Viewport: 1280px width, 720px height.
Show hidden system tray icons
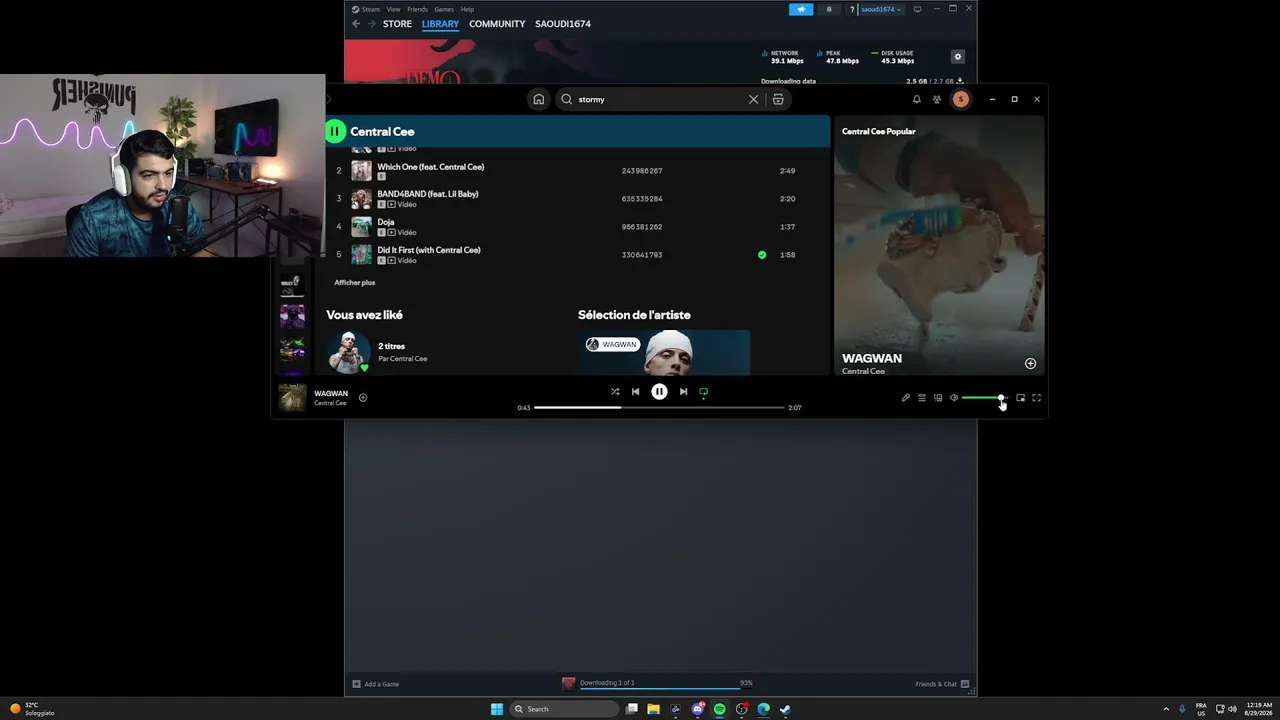coord(1165,709)
